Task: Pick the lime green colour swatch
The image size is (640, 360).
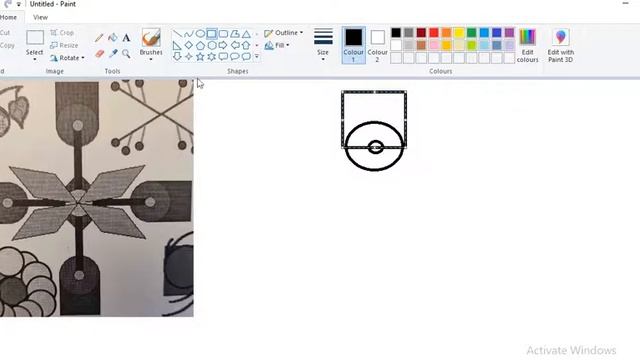Action: tap(471, 45)
